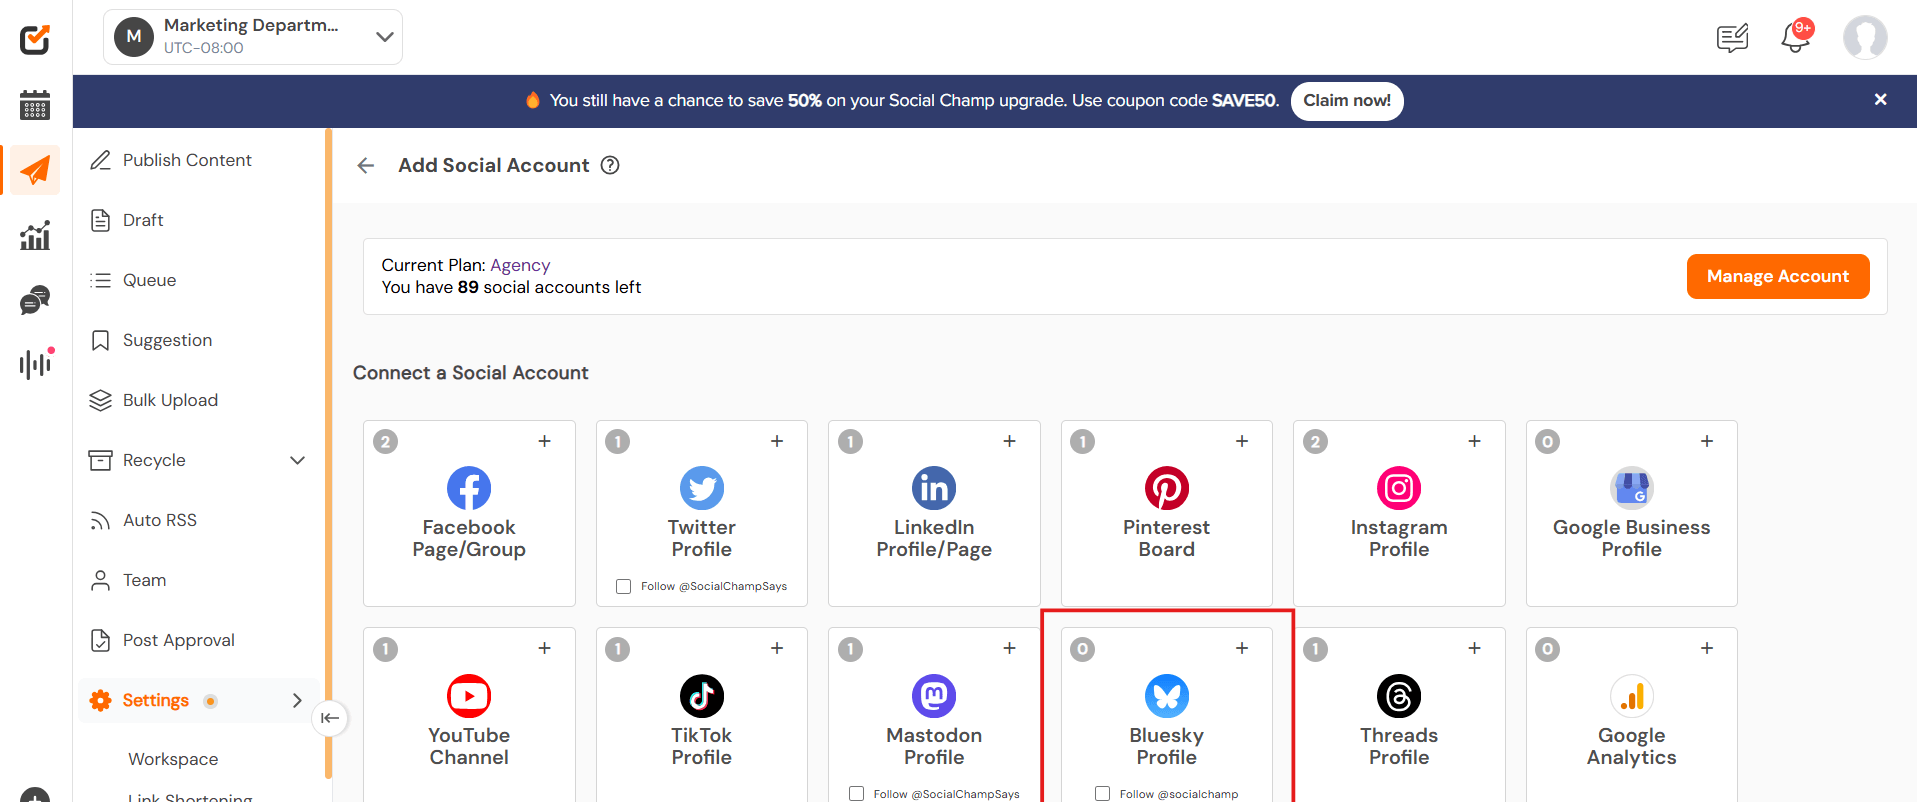The height and width of the screenshot is (802, 1917).
Task: Open the analytics bar chart icon
Action: pyautogui.click(x=35, y=236)
